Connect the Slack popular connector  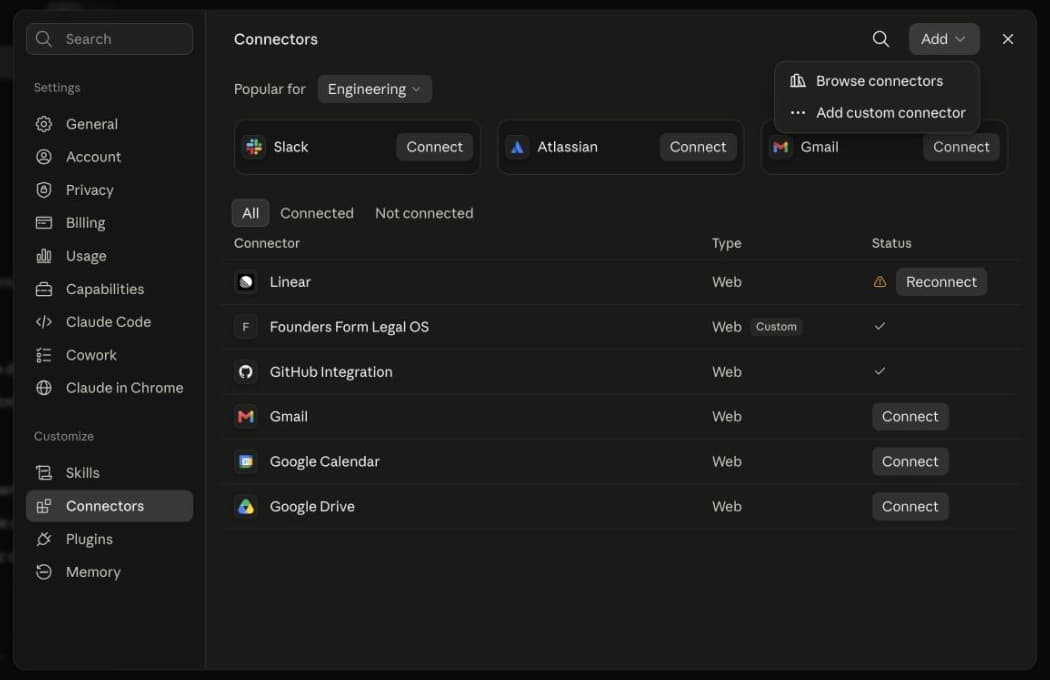pyautogui.click(x=434, y=147)
